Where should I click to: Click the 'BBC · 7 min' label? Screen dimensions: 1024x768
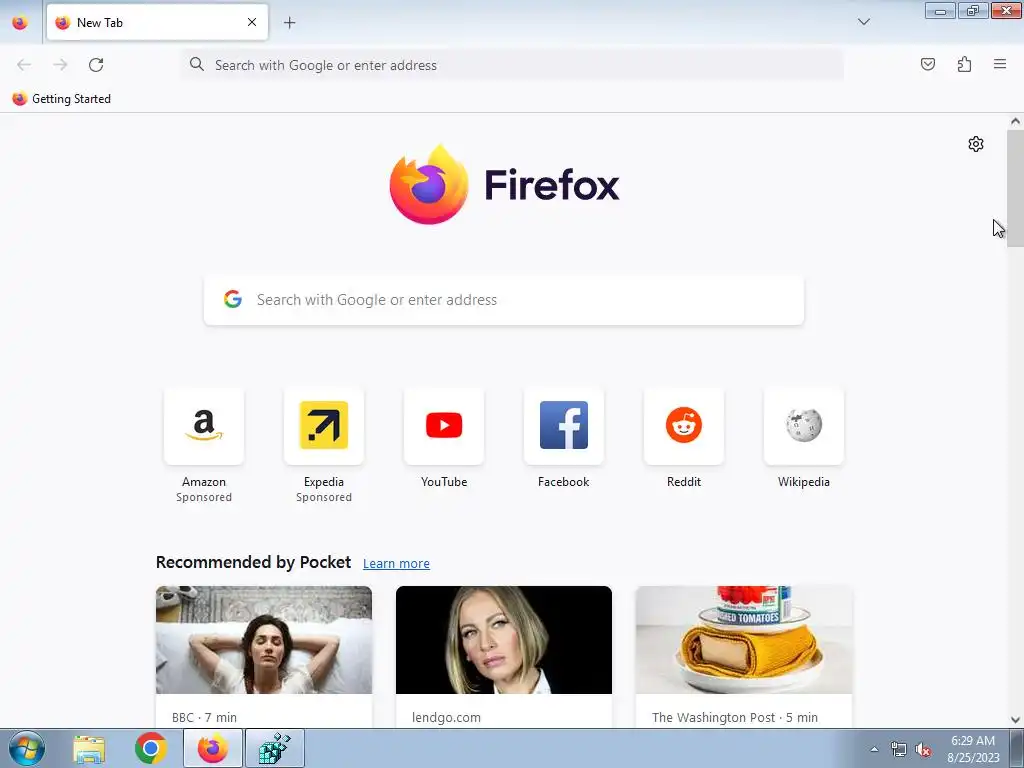(204, 717)
